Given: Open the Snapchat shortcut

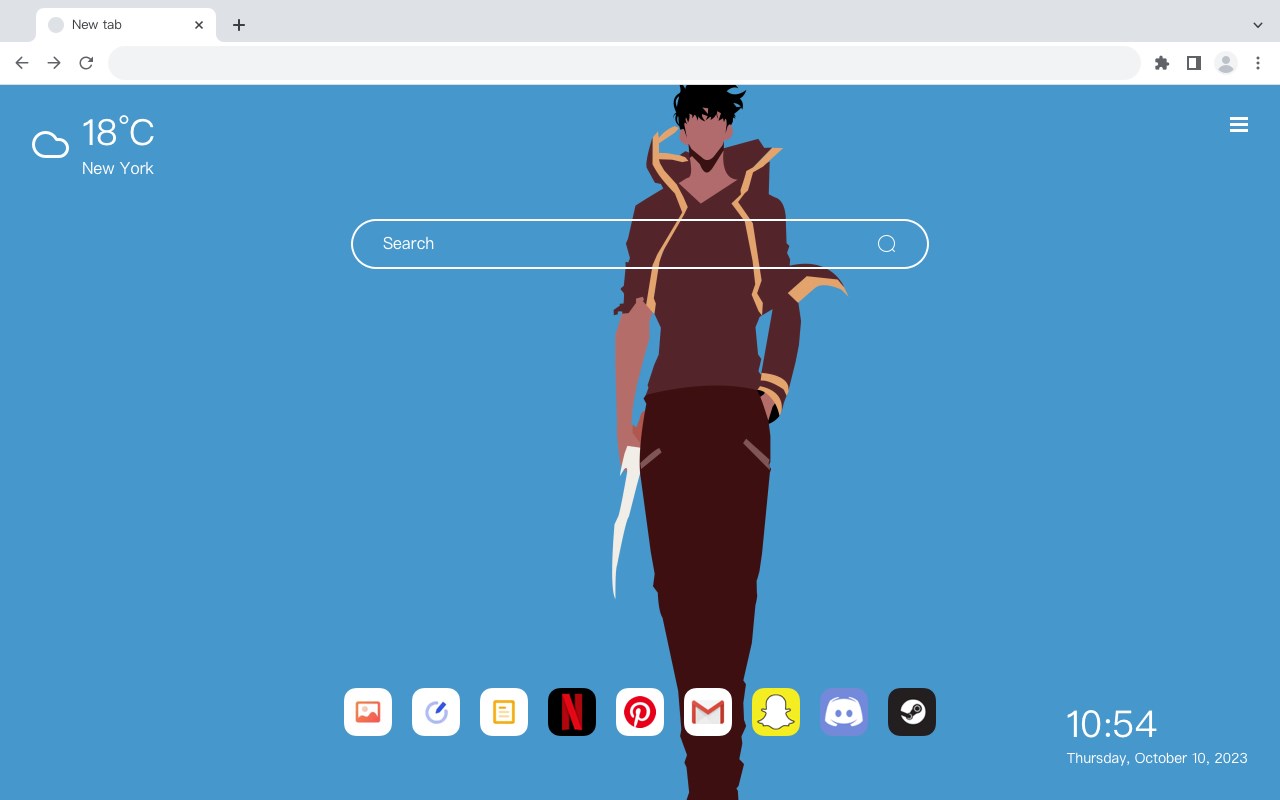Looking at the screenshot, I should tap(776, 712).
